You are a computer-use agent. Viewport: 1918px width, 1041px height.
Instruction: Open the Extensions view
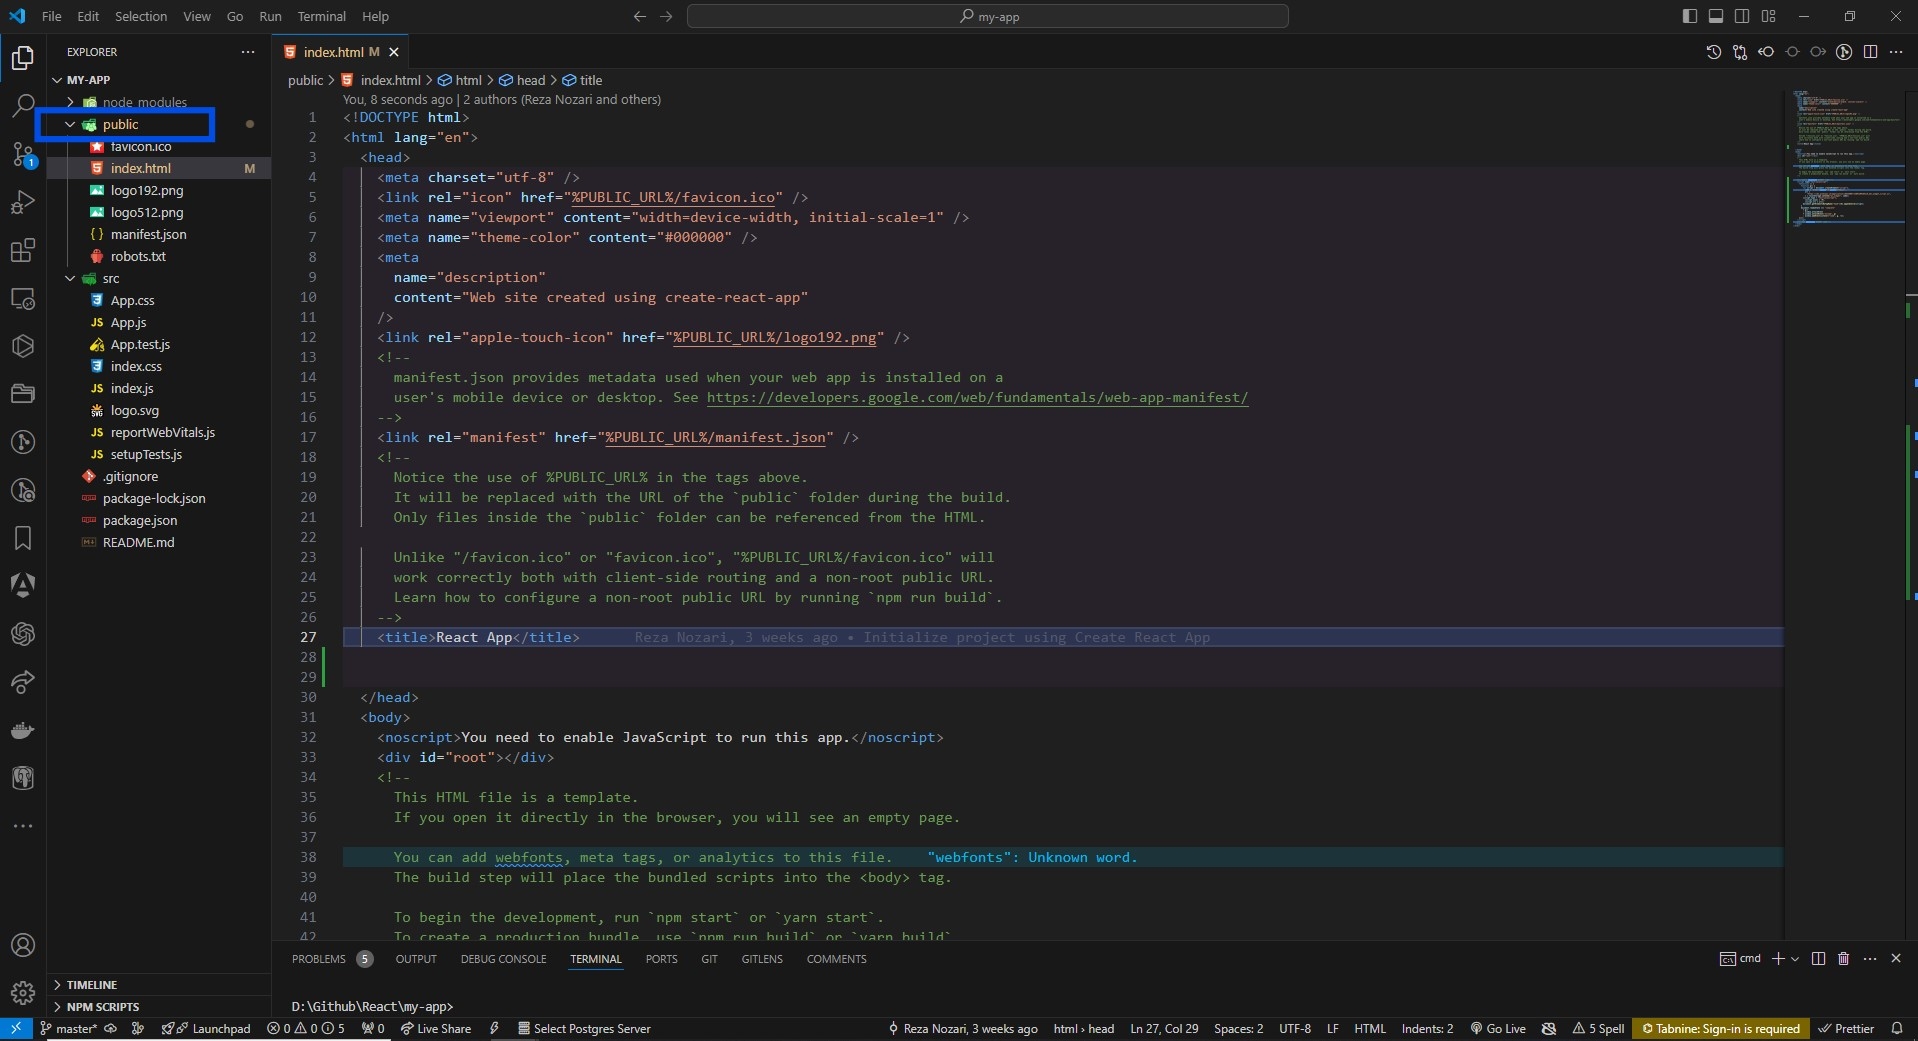click(x=22, y=251)
